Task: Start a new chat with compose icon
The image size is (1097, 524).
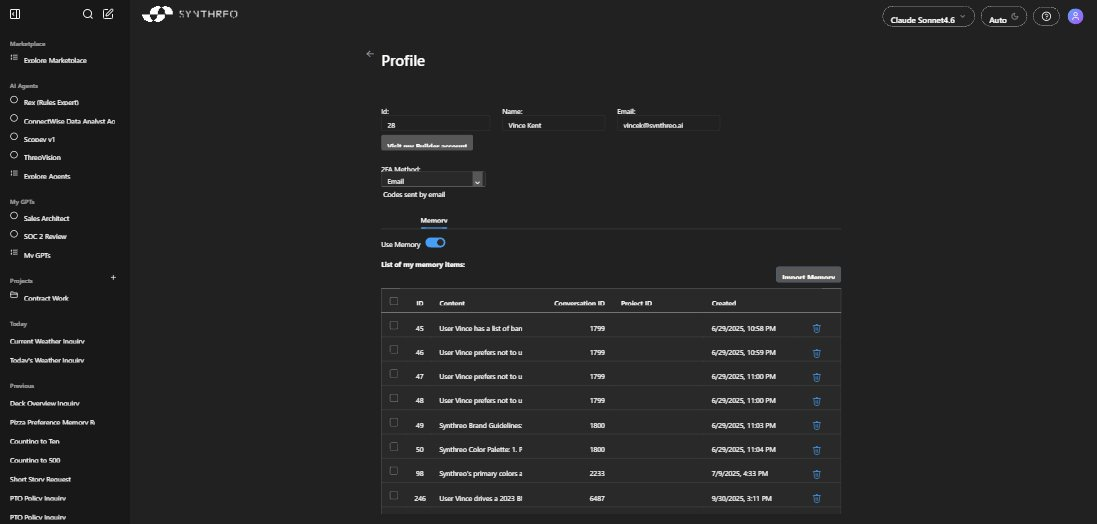Action: 108,14
